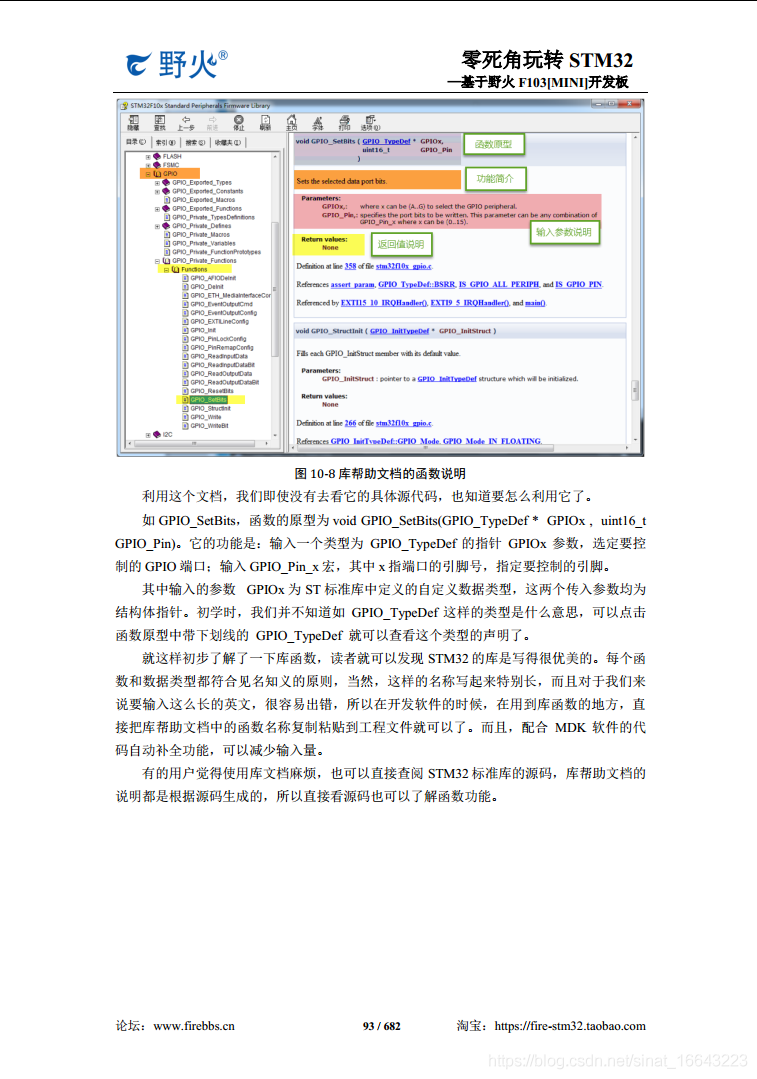The height and width of the screenshot is (1079, 757).
Task: Open line 266 definition link
Action: (x=350, y=423)
